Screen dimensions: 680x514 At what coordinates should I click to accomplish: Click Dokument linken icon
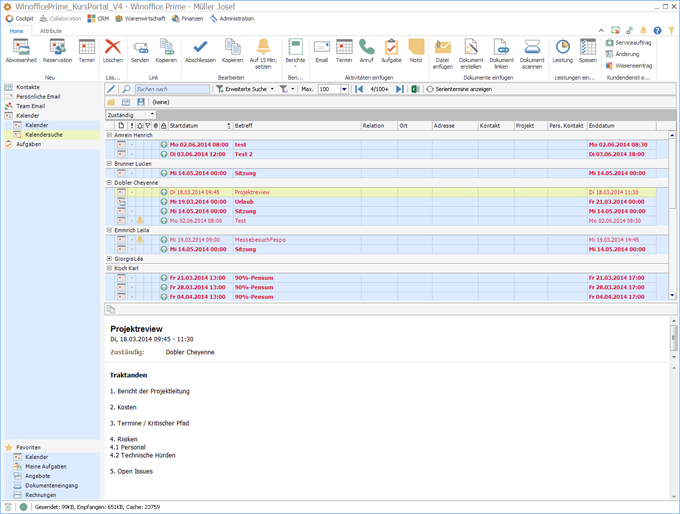point(501,54)
